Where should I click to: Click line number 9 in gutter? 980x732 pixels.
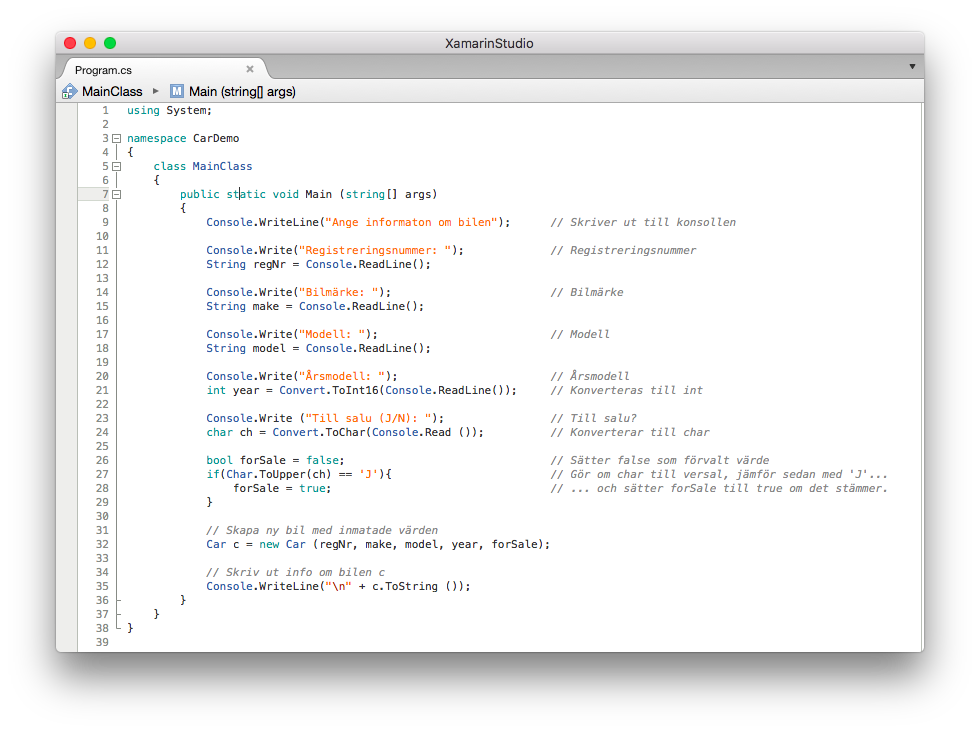(x=106, y=222)
